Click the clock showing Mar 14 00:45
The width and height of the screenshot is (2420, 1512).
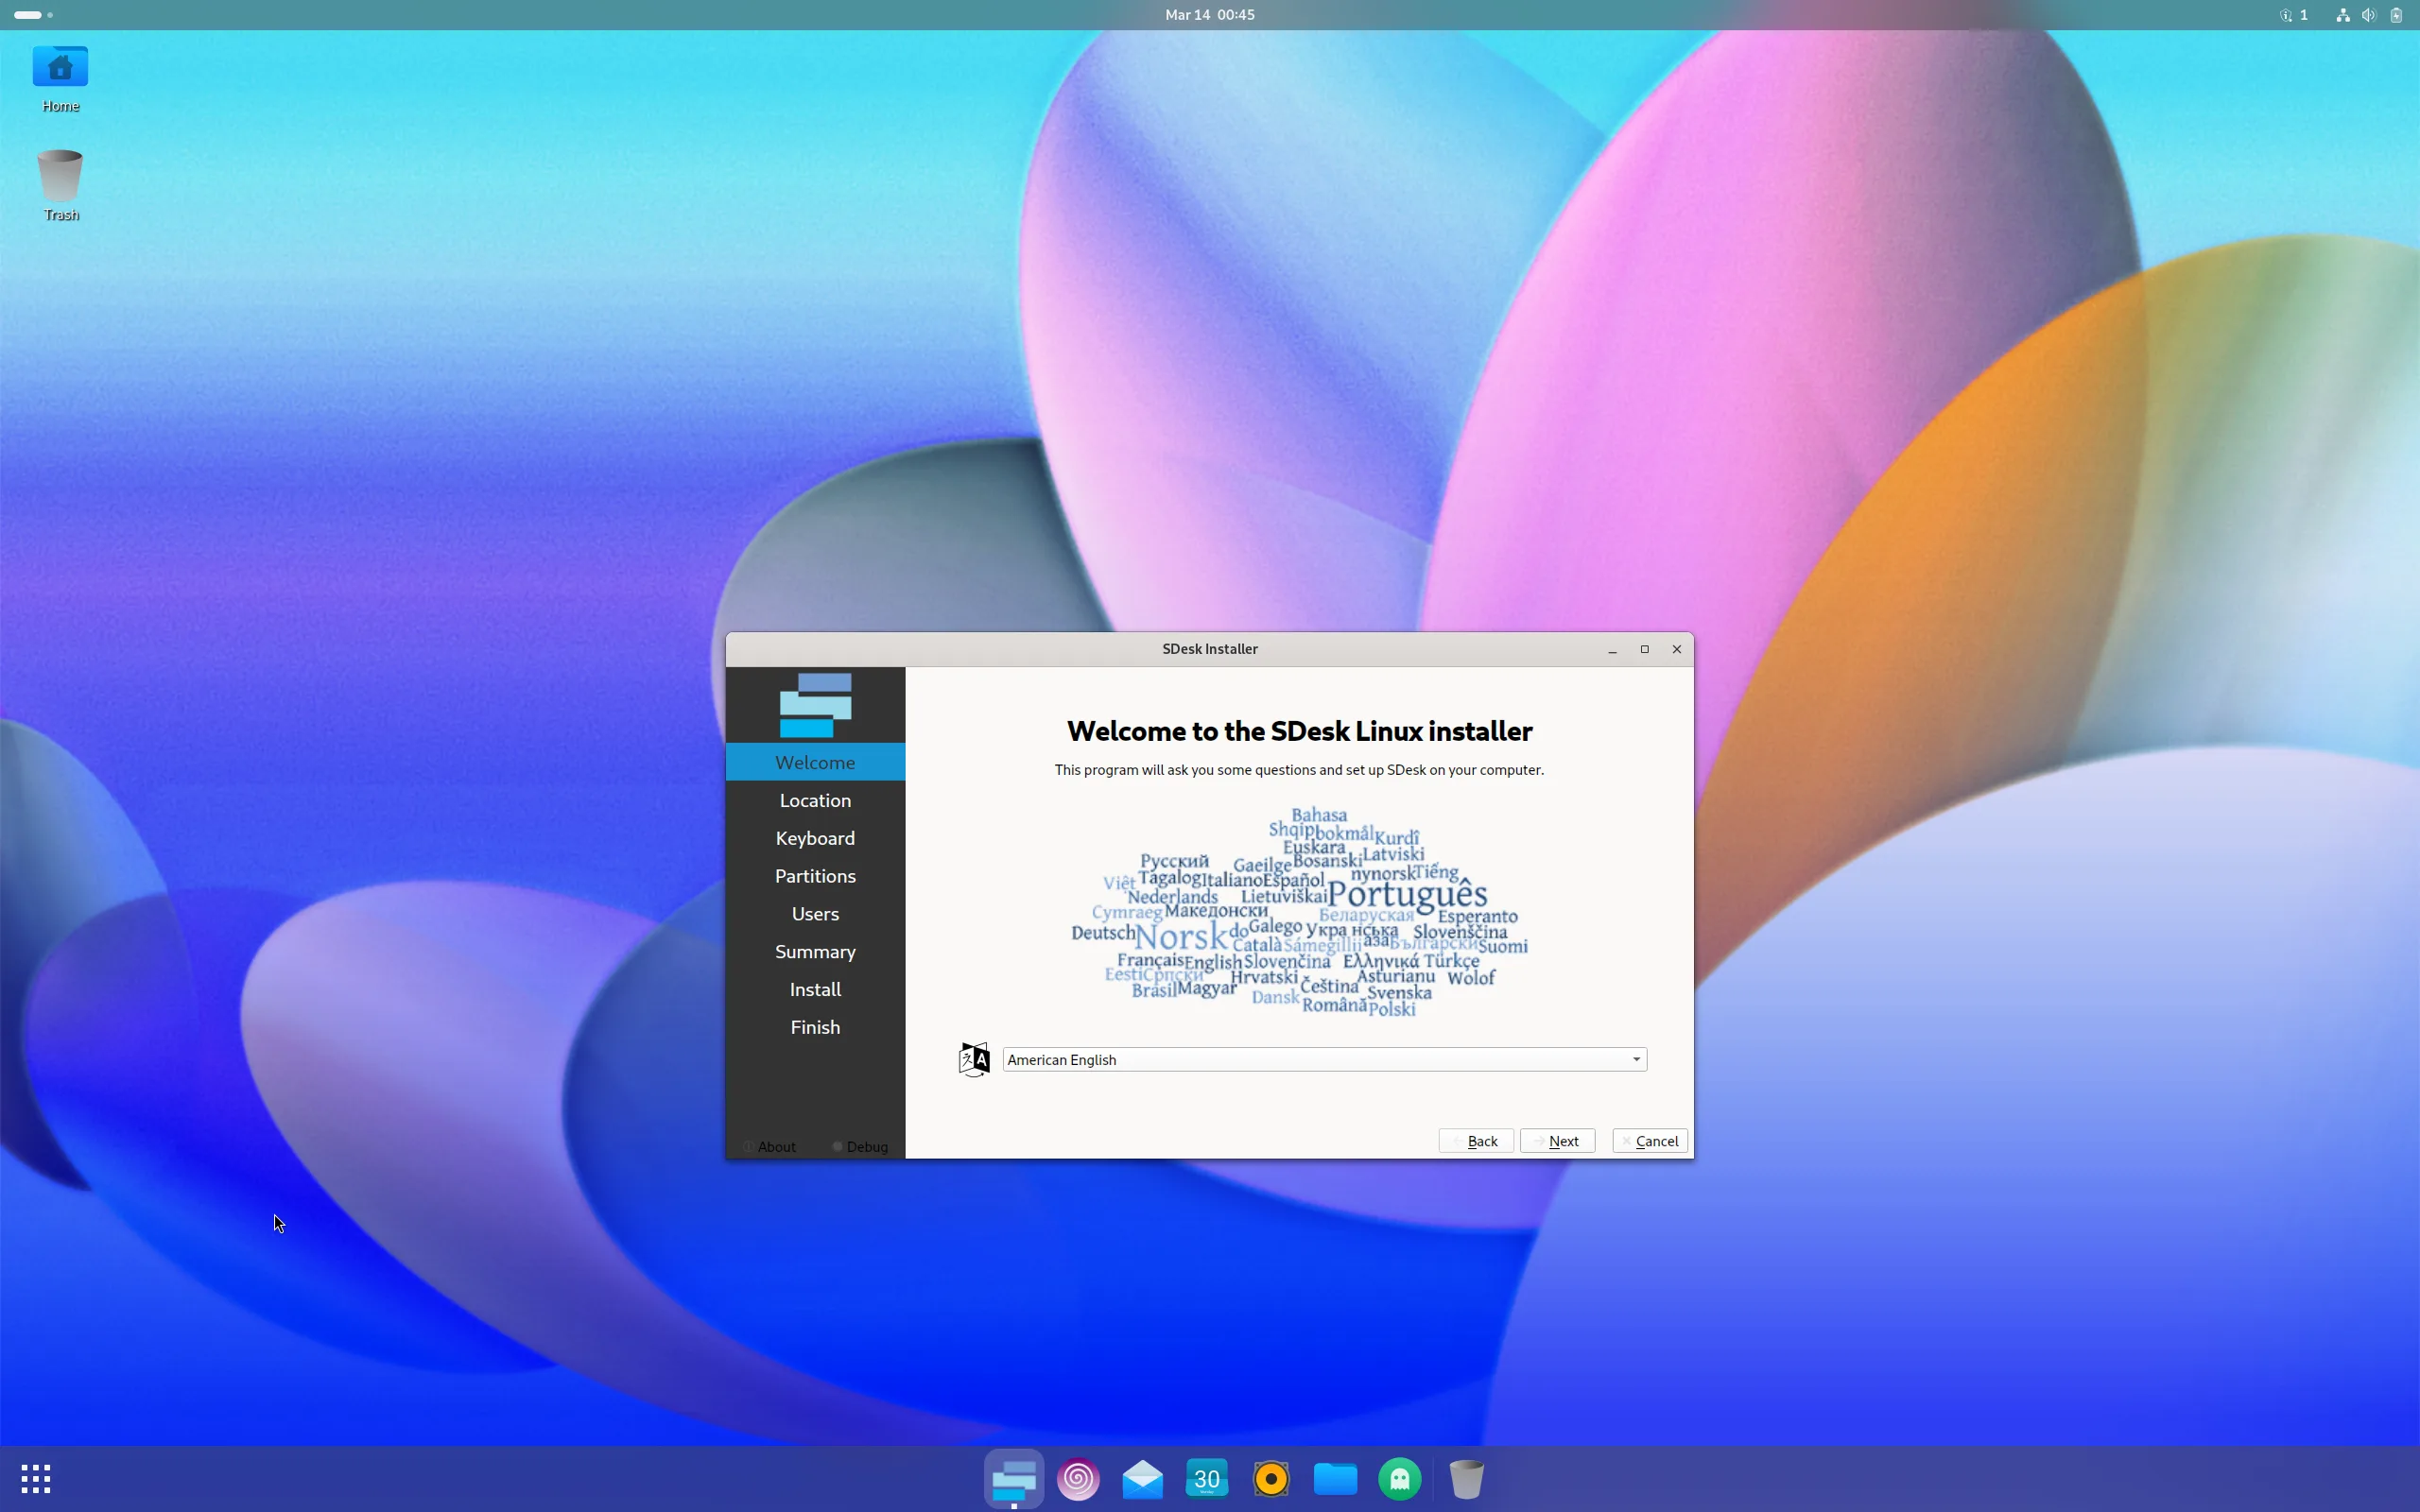point(1208,14)
